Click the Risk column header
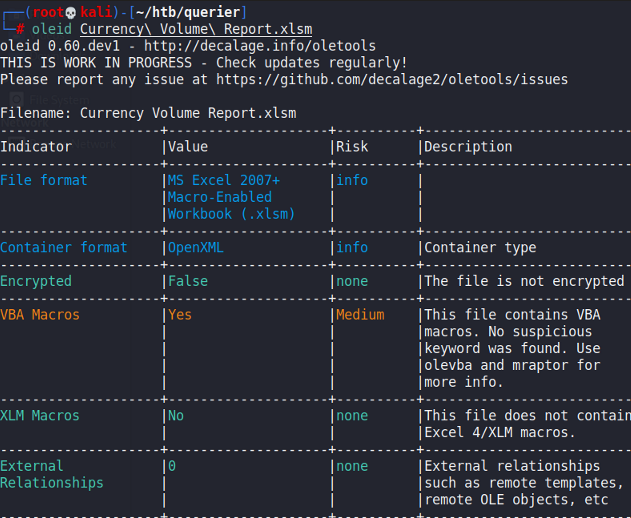 352,147
